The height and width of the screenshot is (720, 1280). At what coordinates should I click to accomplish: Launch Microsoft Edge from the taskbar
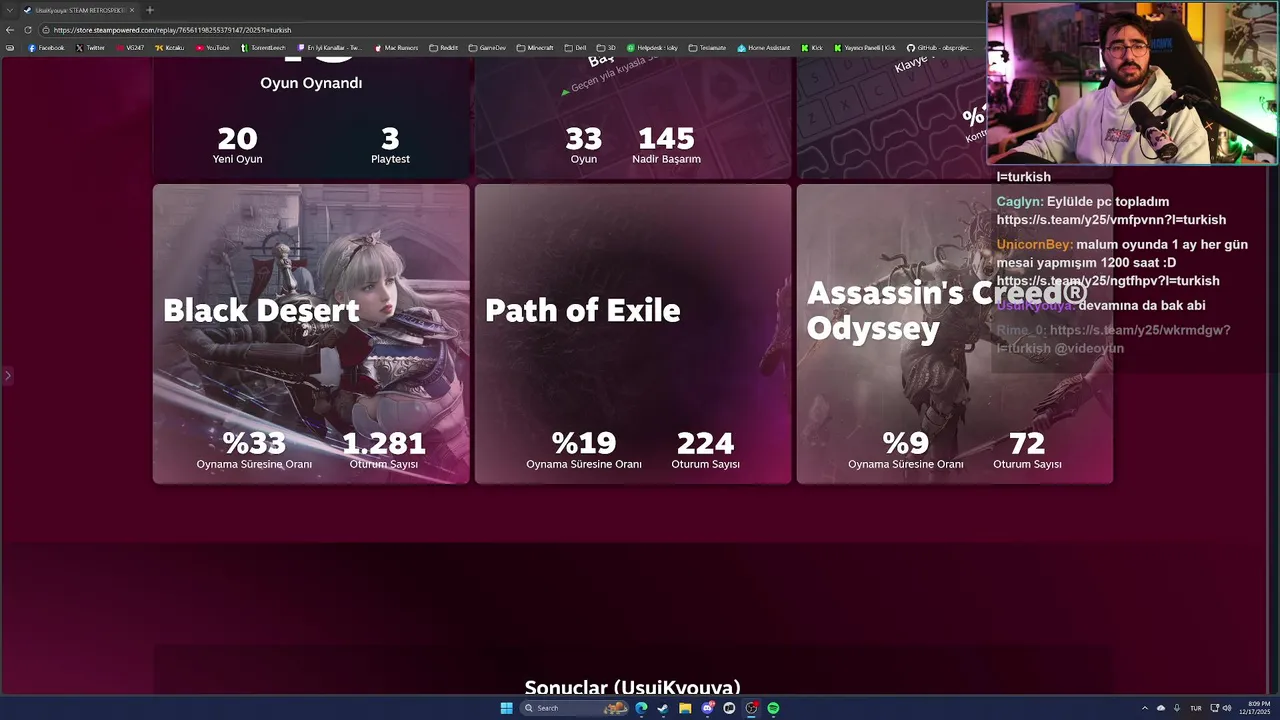tap(641, 708)
